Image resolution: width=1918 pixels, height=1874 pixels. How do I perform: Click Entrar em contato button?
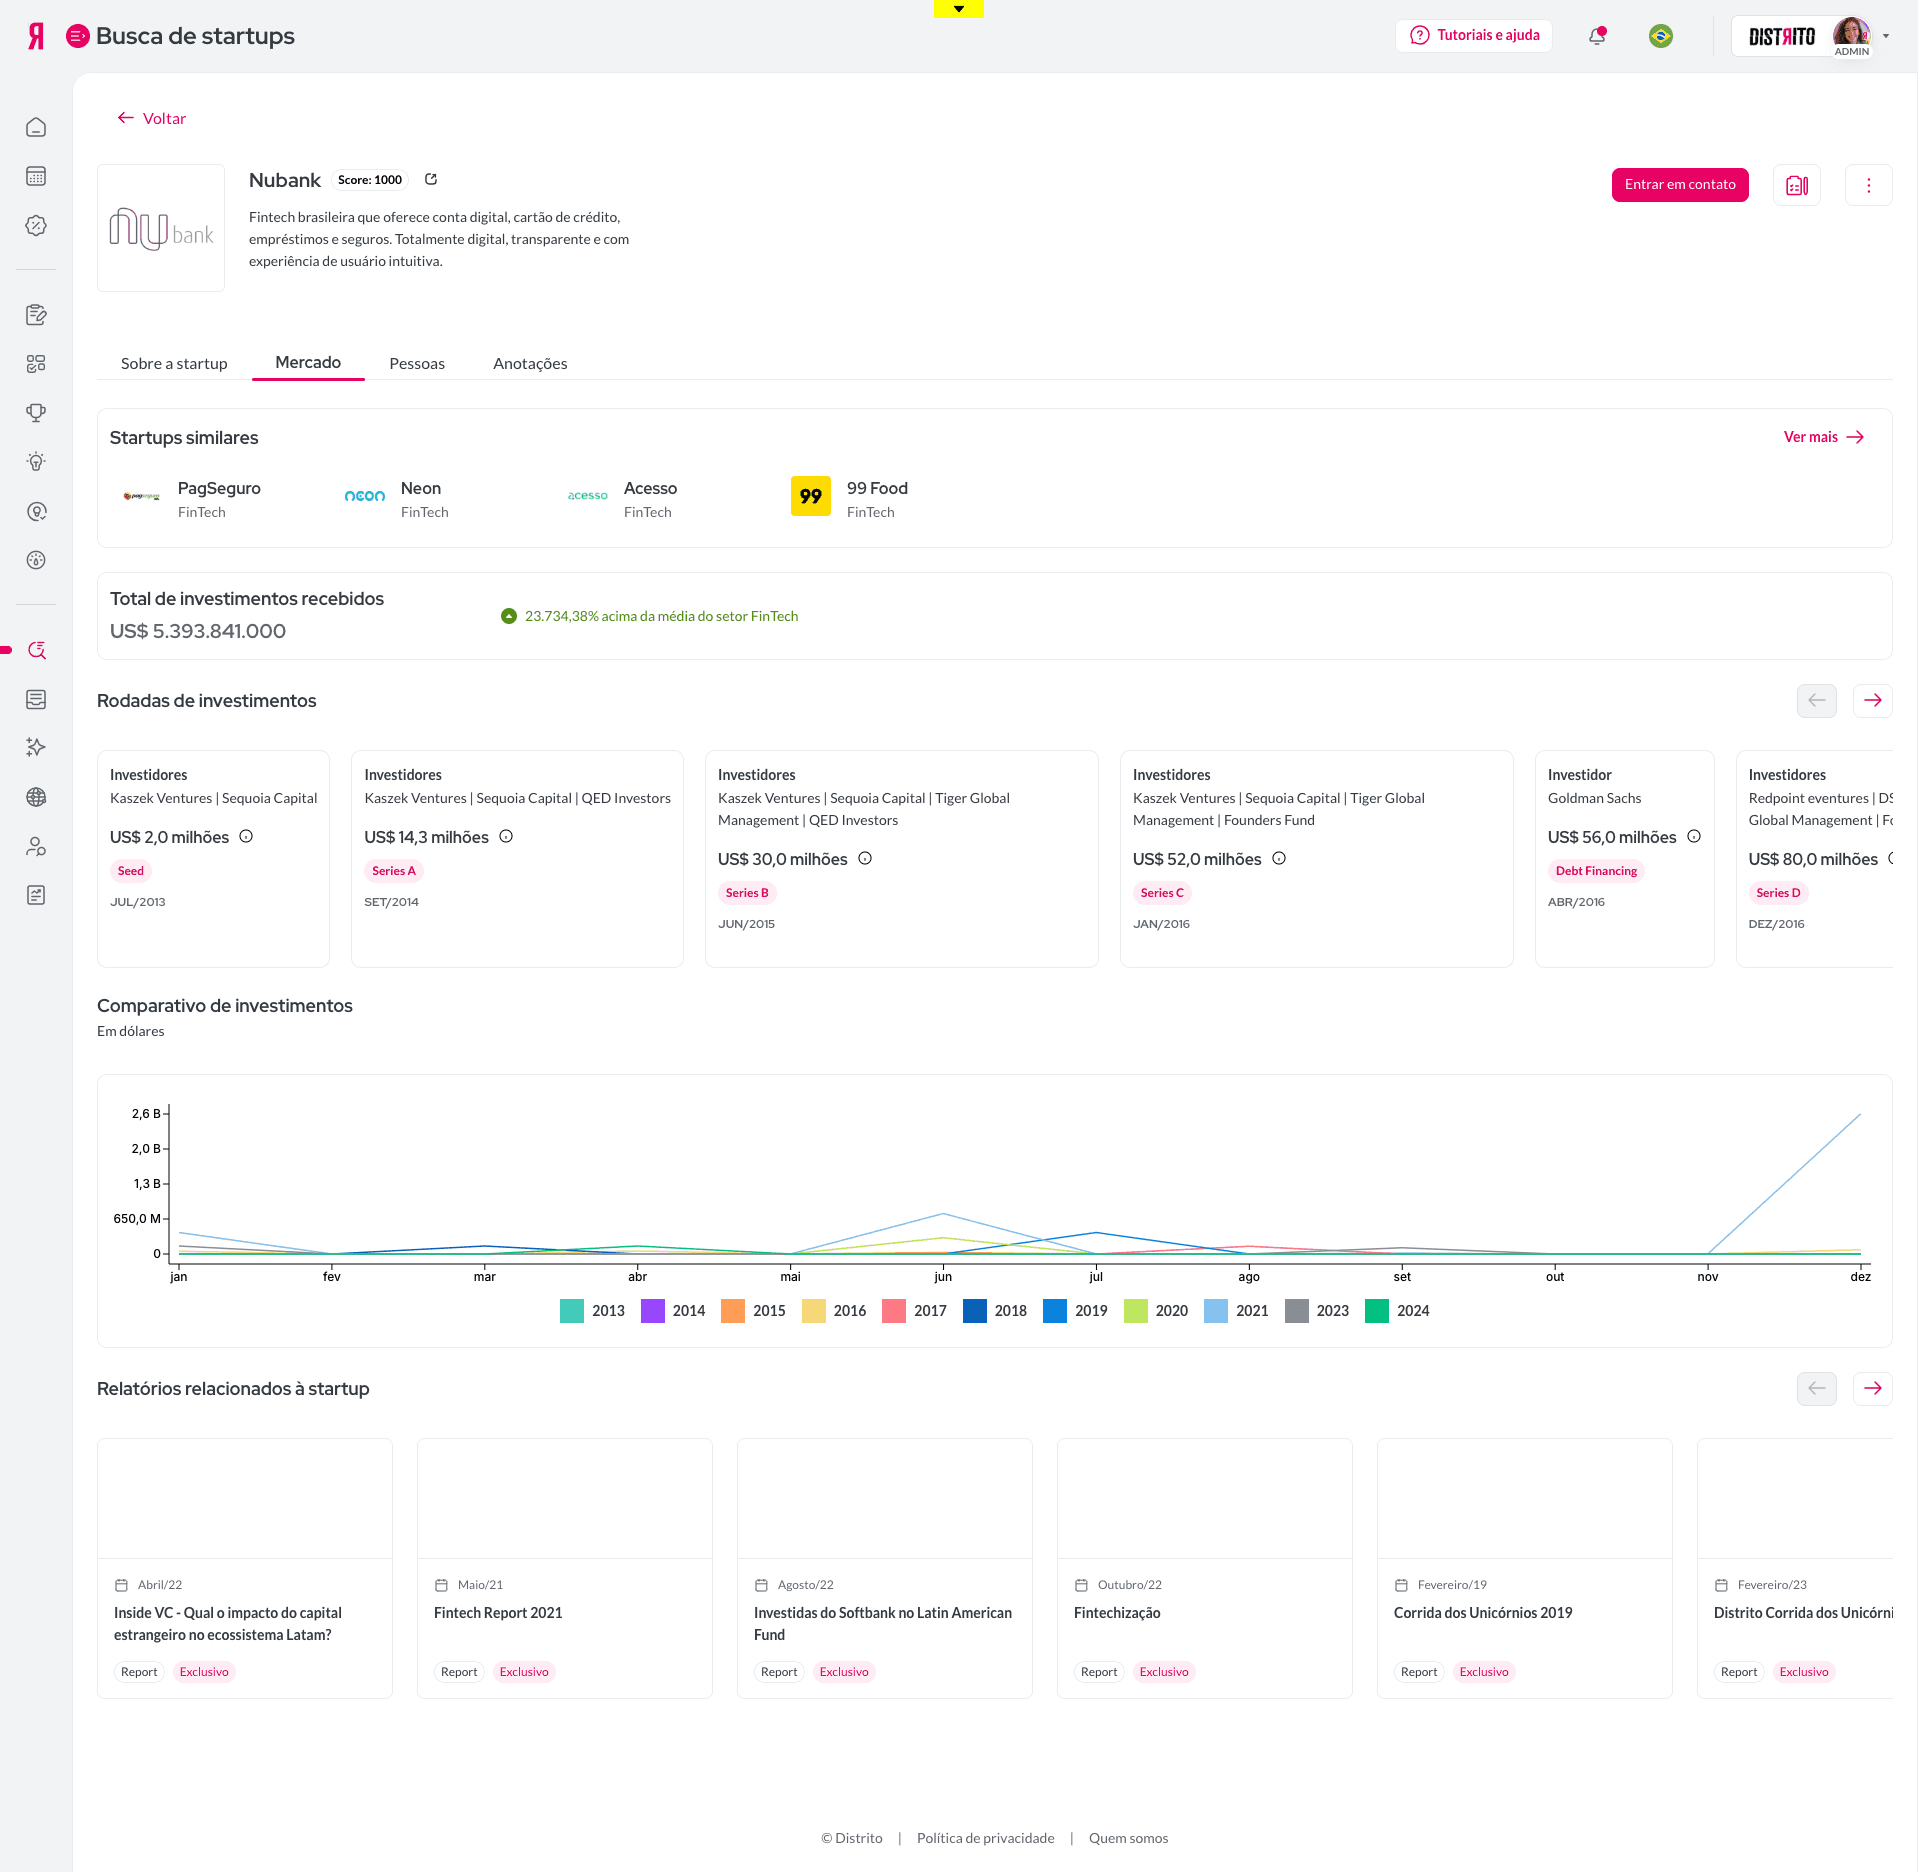click(x=1680, y=185)
